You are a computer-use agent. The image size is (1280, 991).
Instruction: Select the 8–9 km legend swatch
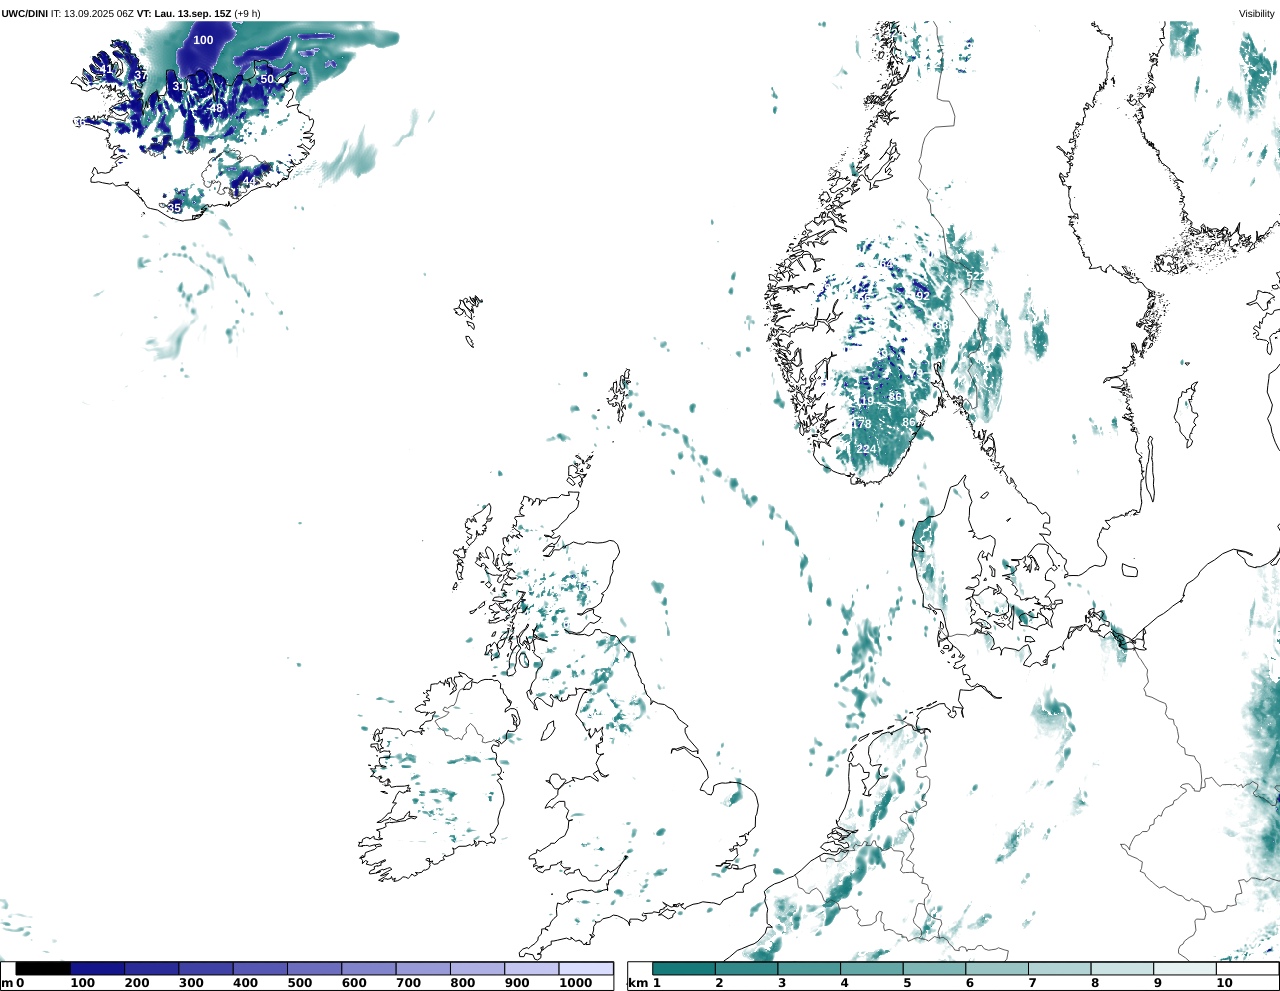point(1121,968)
